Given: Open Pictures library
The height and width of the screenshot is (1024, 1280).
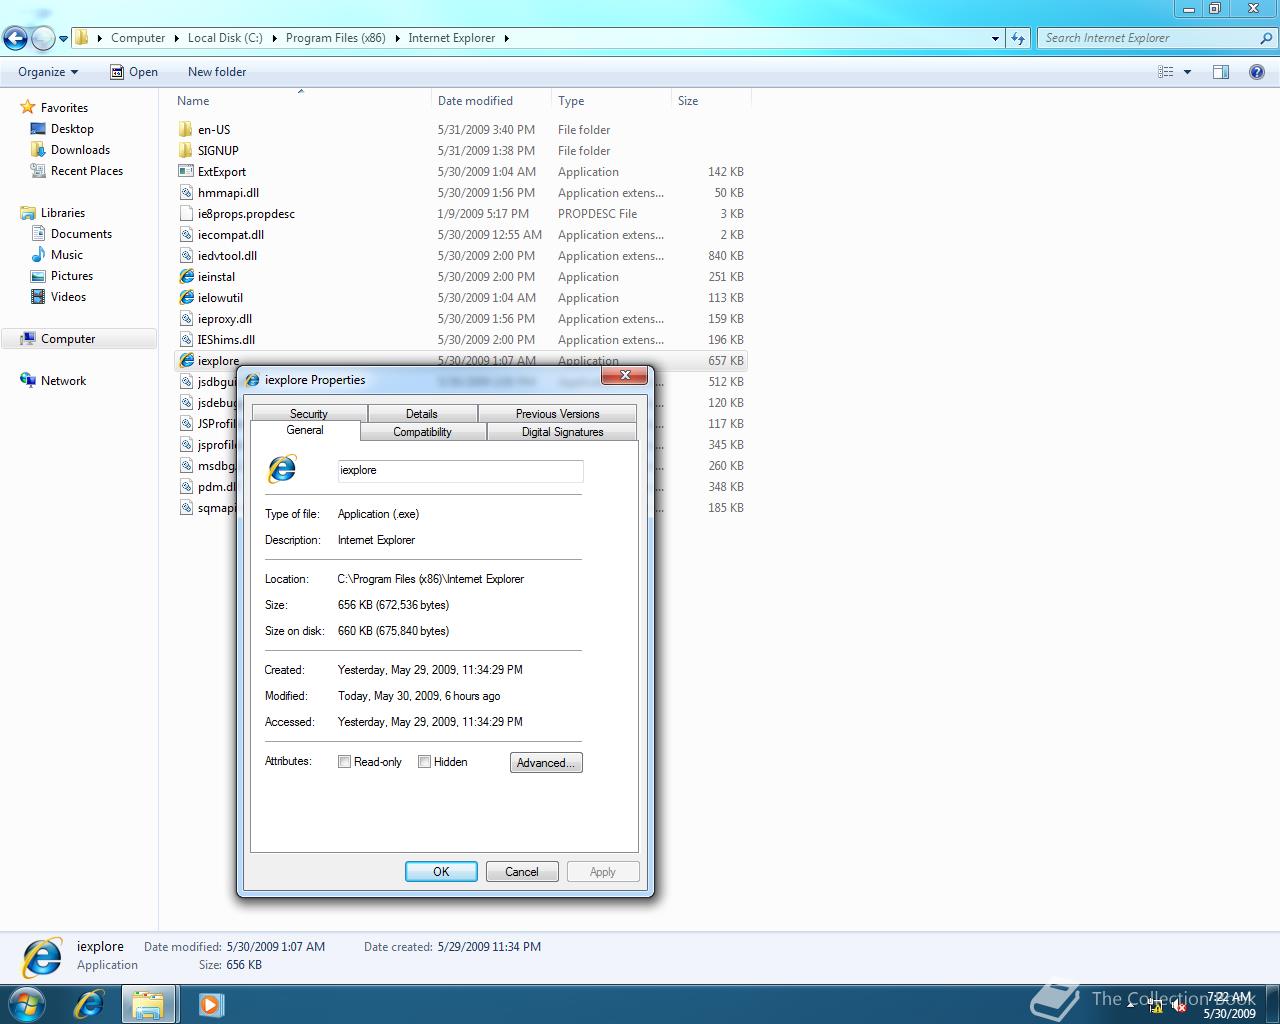Looking at the screenshot, I should (71, 276).
